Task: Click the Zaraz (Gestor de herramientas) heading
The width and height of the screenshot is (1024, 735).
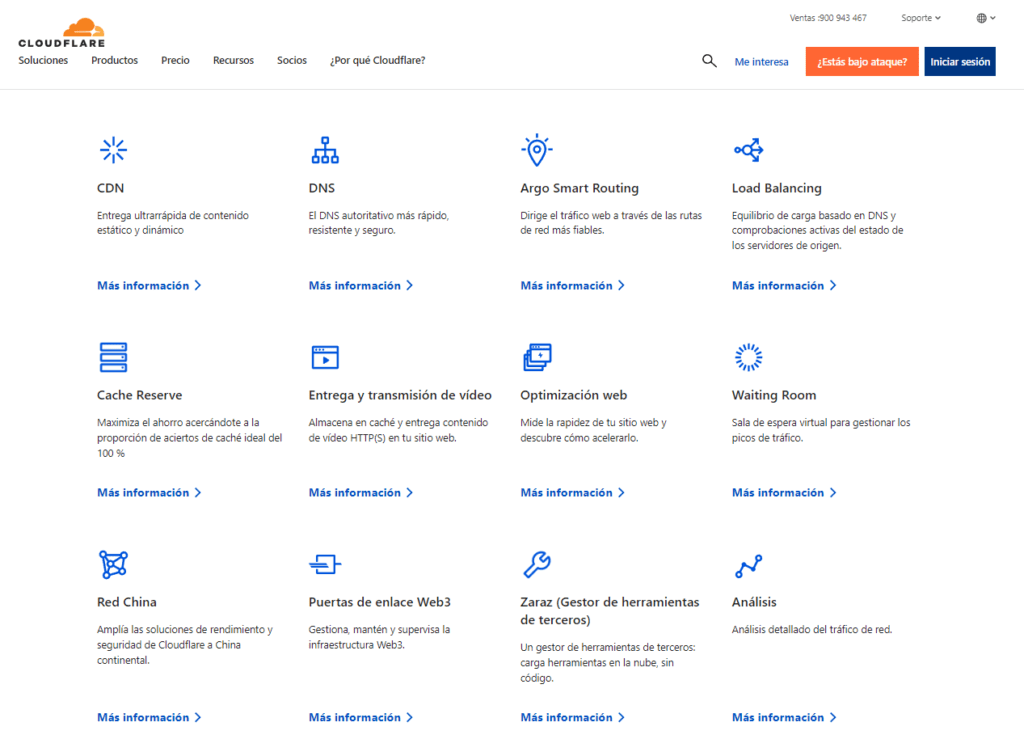Action: click(x=609, y=611)
